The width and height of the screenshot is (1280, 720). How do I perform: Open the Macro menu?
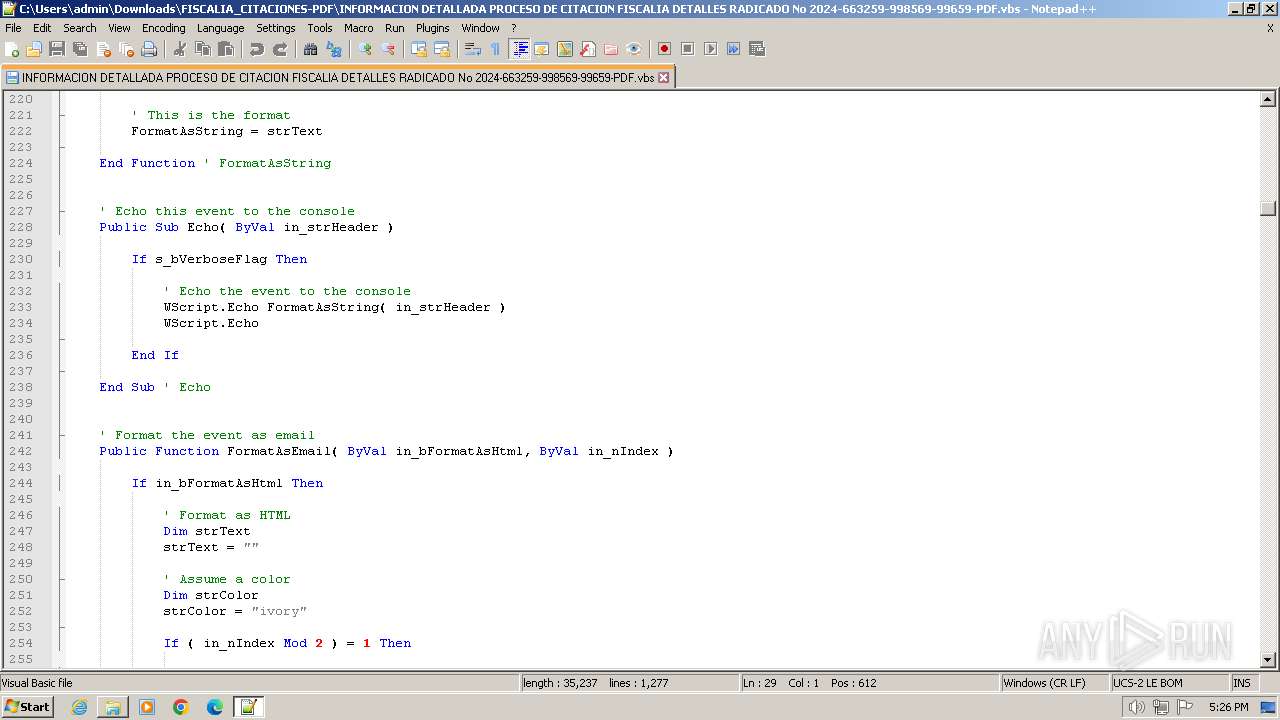[358, 28]
